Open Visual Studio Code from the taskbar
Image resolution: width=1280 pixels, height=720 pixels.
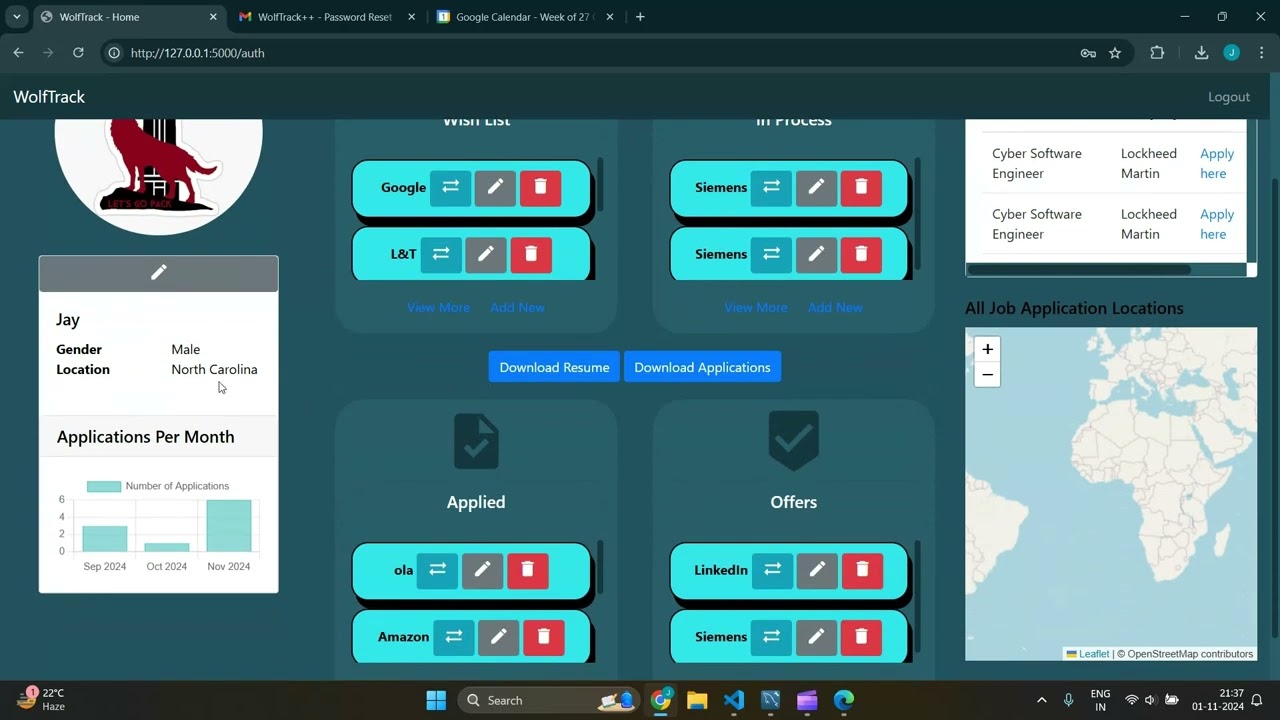pos(733,700)
